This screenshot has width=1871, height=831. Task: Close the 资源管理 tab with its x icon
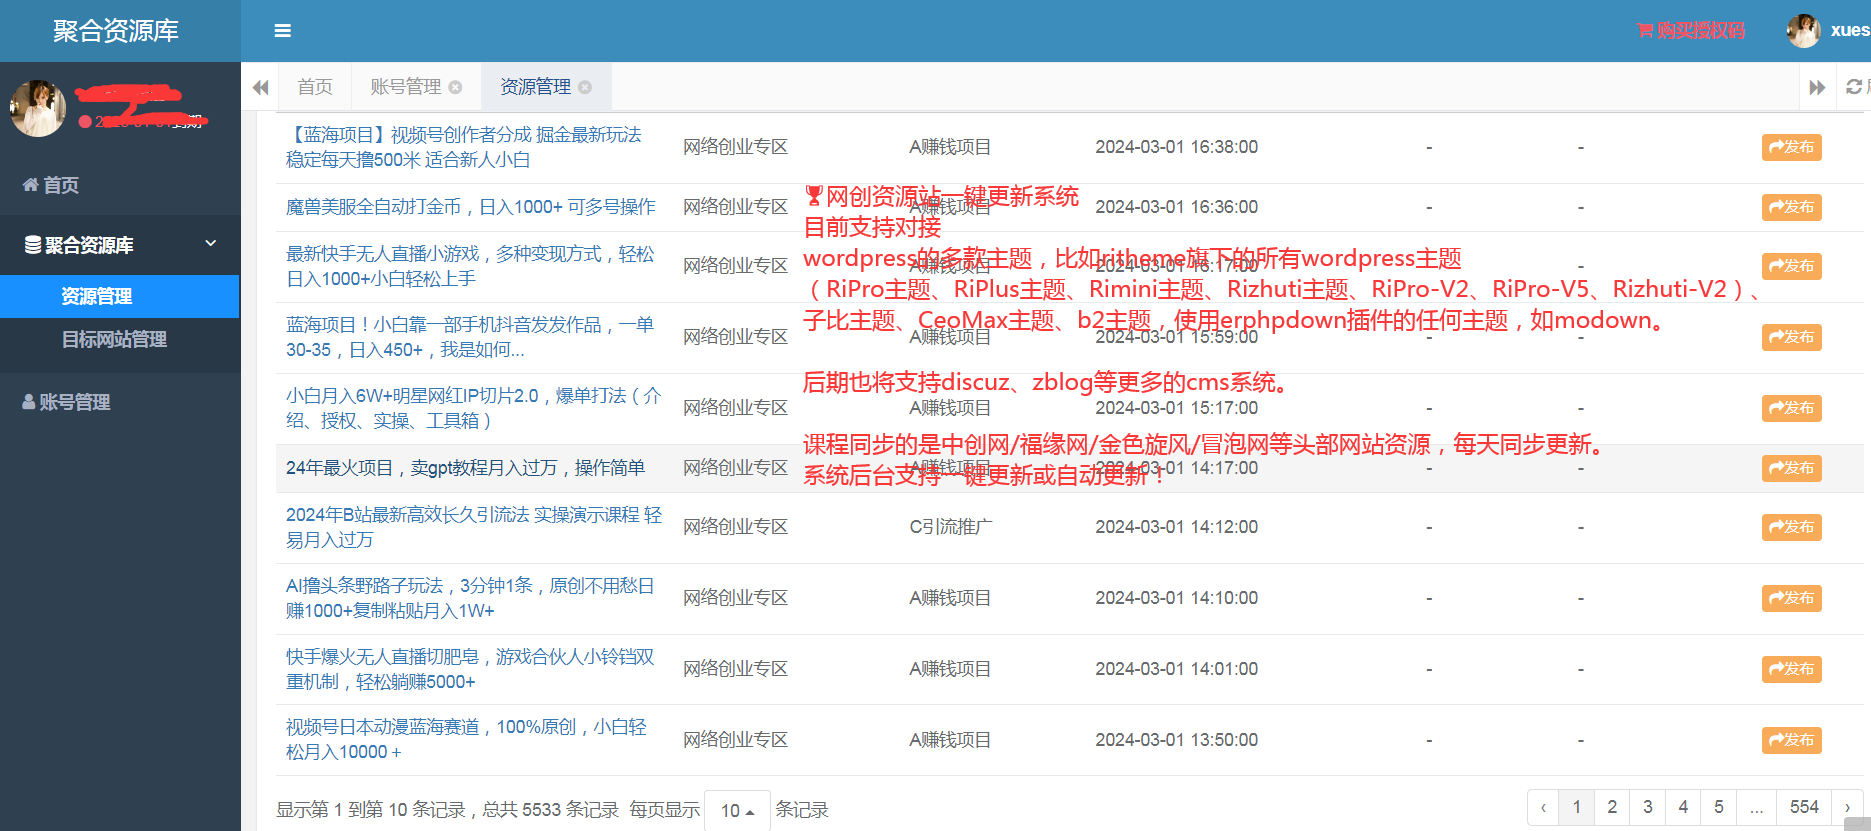(x=585, y=87)
